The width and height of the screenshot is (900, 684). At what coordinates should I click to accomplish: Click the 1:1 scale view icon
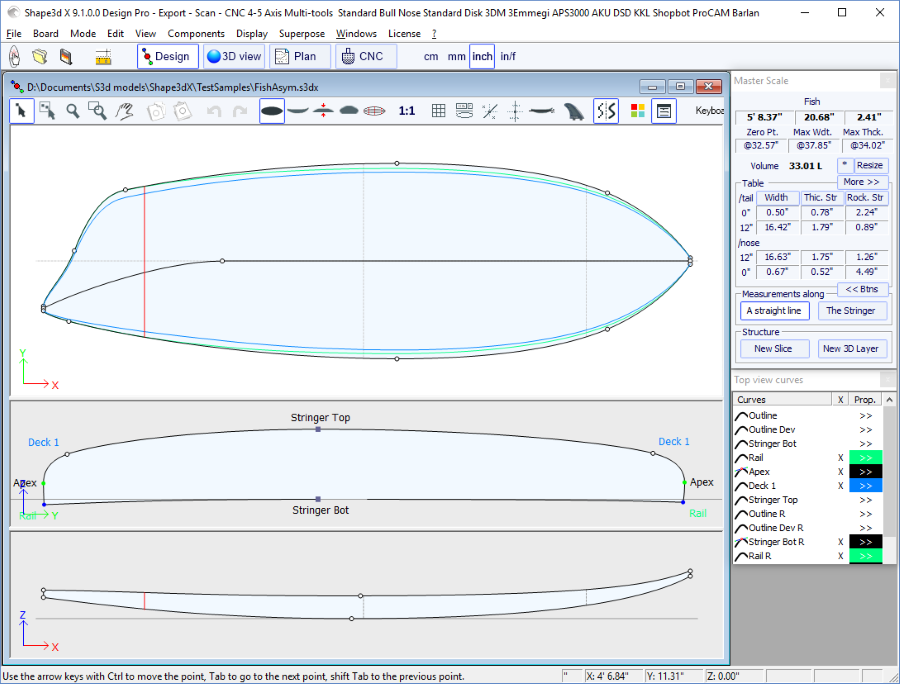(407, 111)
